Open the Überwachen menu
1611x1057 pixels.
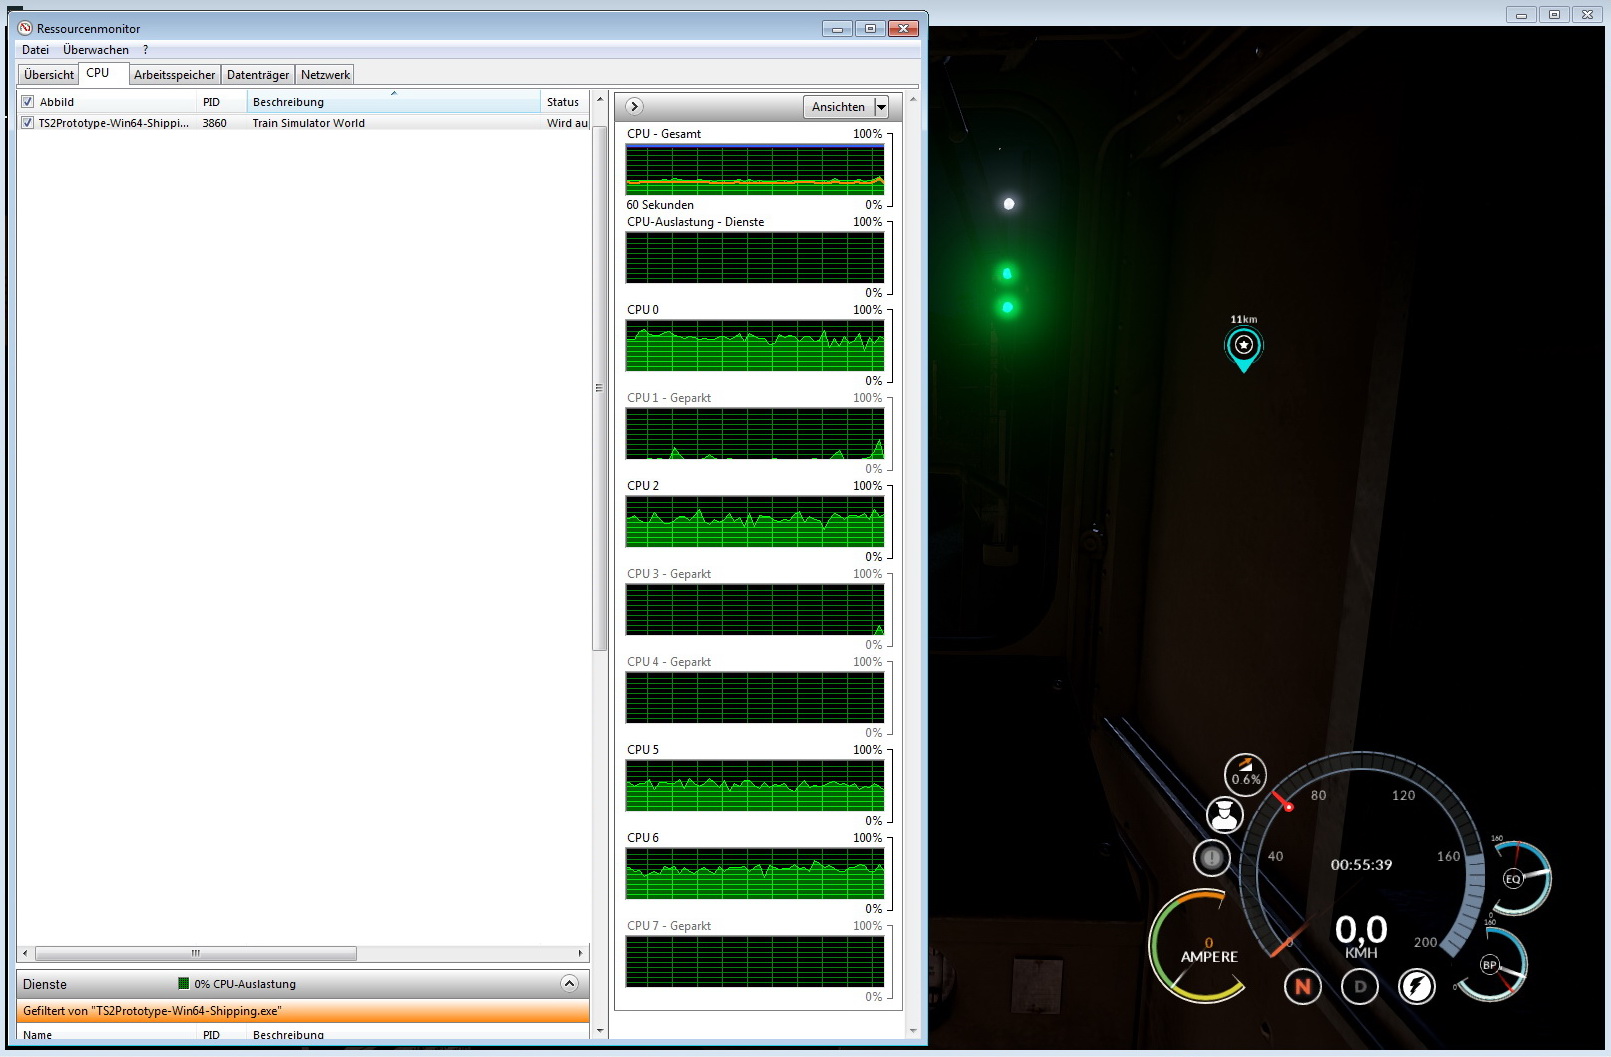point(96,50)
